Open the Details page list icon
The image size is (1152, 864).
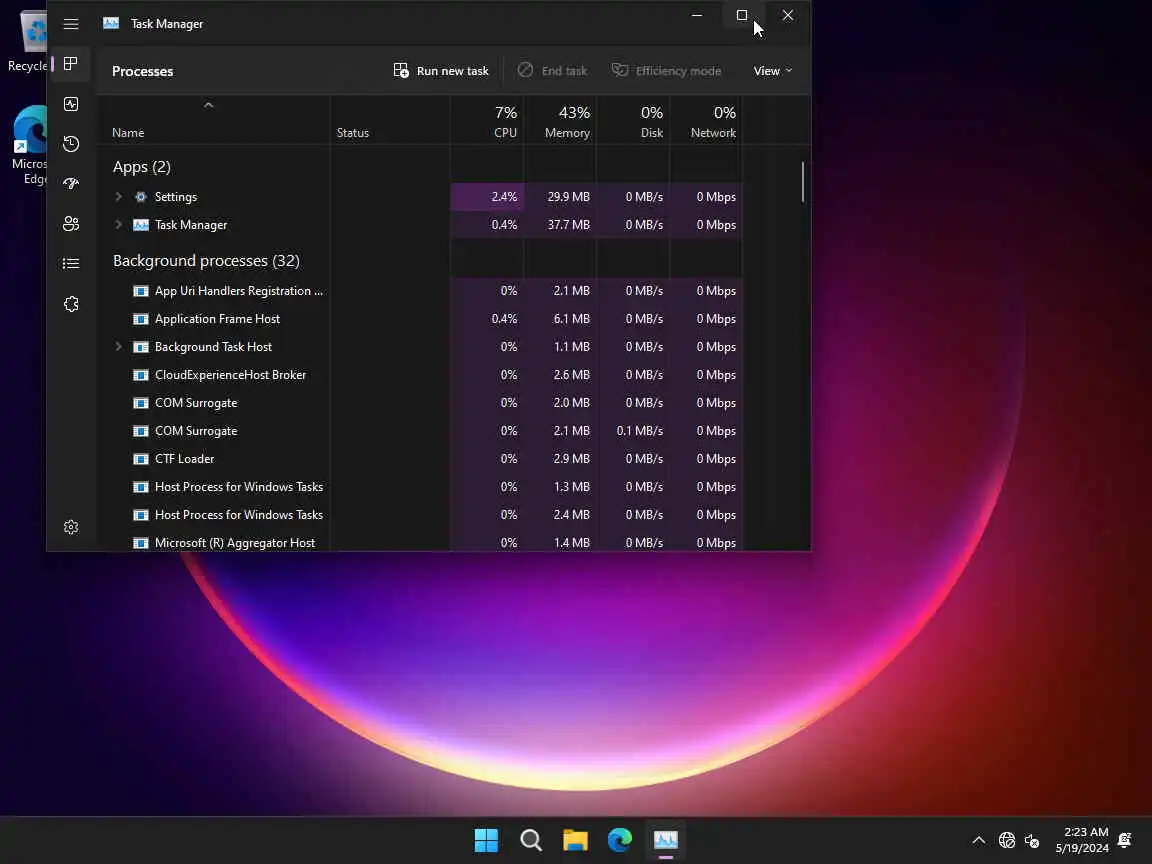[71, 263]
